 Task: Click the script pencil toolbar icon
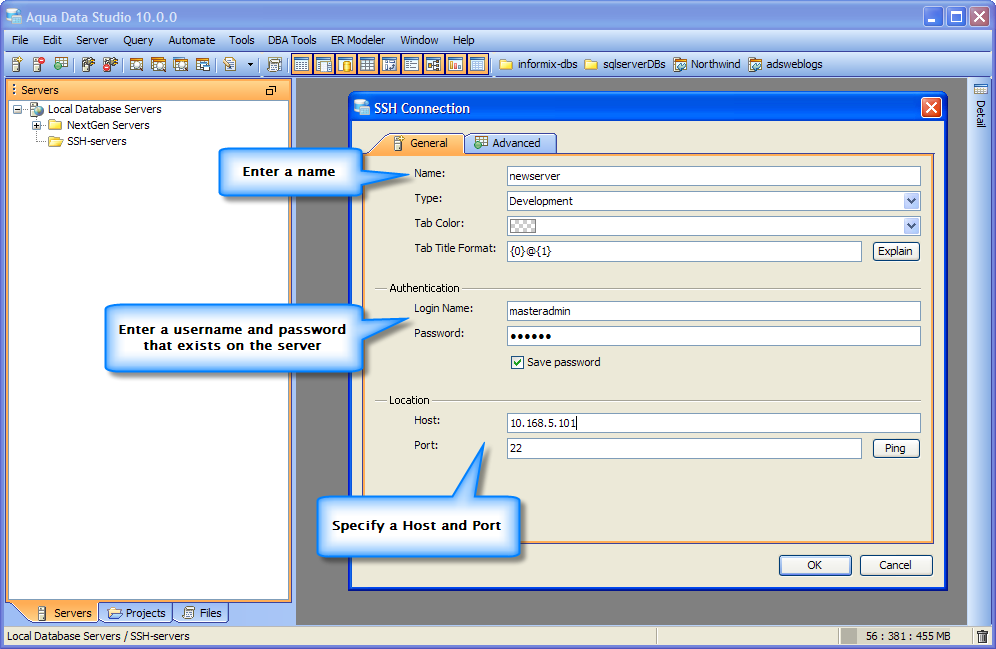pos(229,64)
